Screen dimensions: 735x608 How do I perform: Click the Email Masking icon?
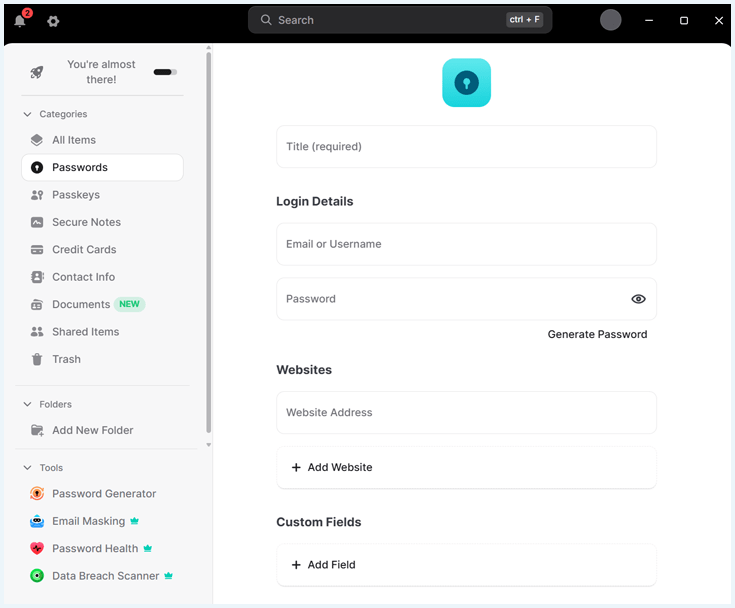(37, 521)
